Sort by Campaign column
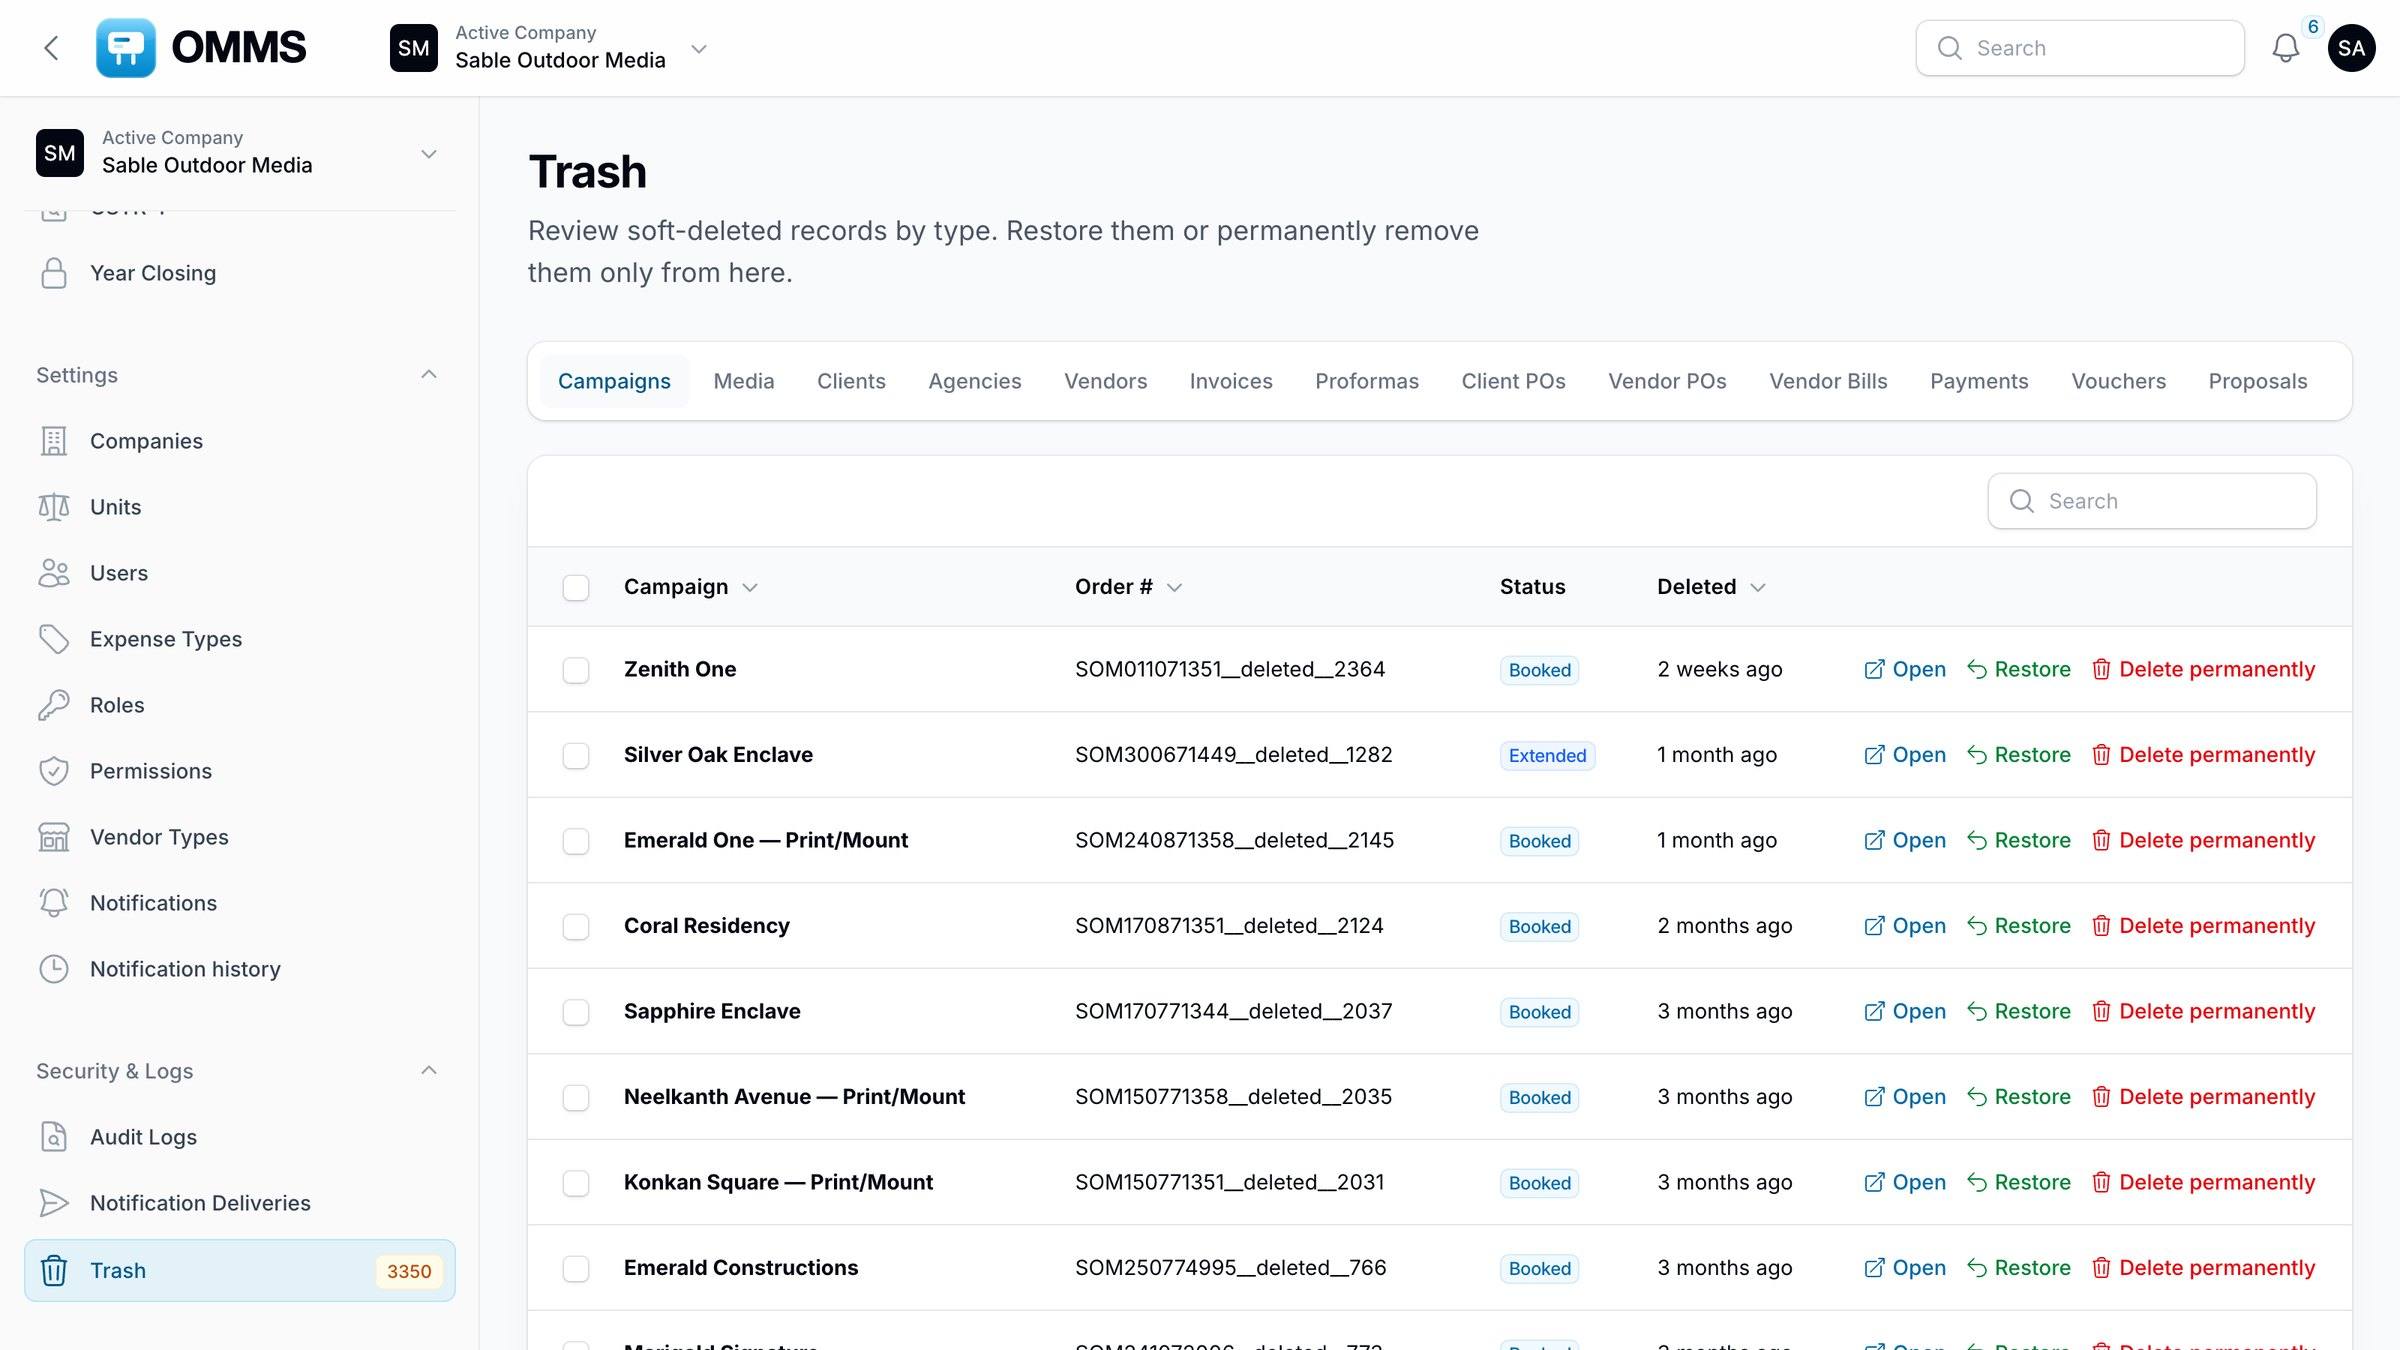This screenshot has width=2400, height=1350. (690, 587)
